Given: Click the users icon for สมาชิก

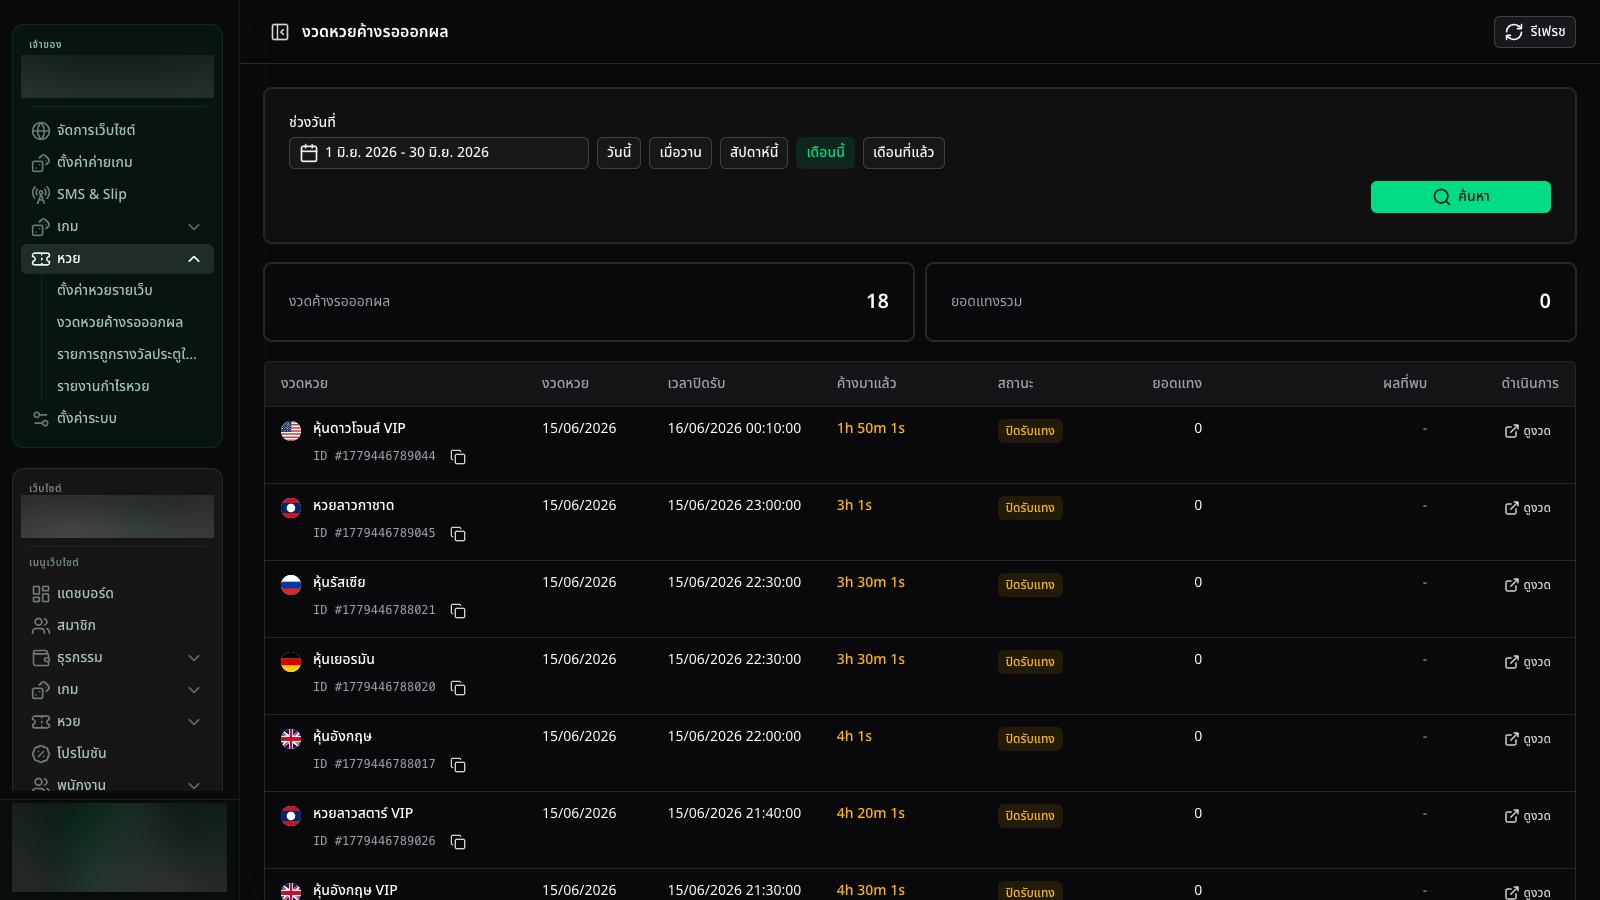Looking at the screenshot, I should click(x=41, y=626).
